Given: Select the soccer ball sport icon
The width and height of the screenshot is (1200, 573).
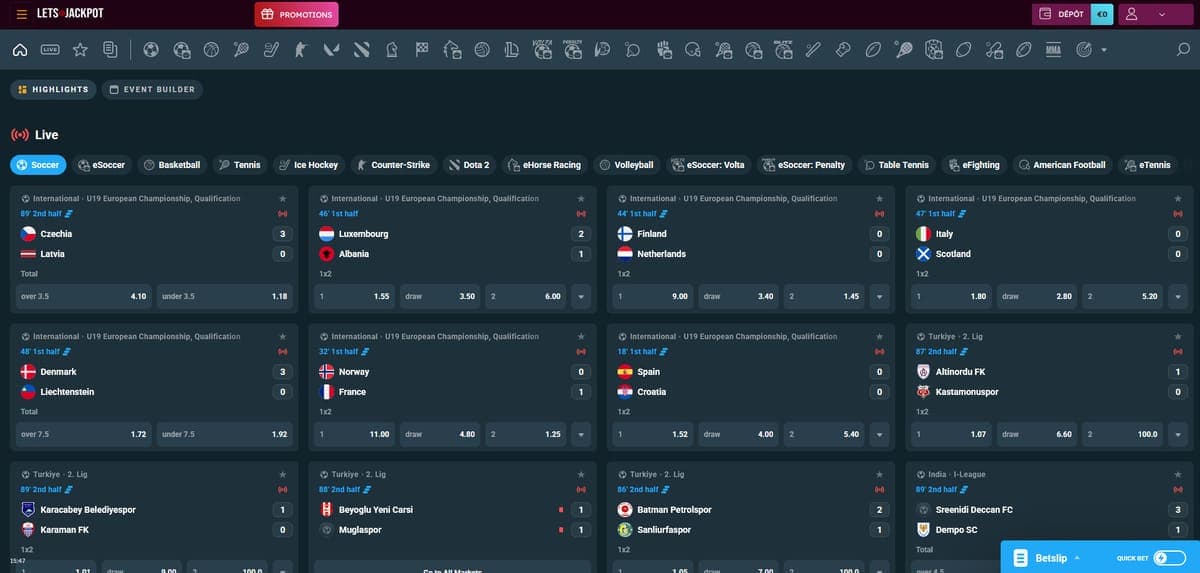Looking at the screenshot, I should [151, 49].
